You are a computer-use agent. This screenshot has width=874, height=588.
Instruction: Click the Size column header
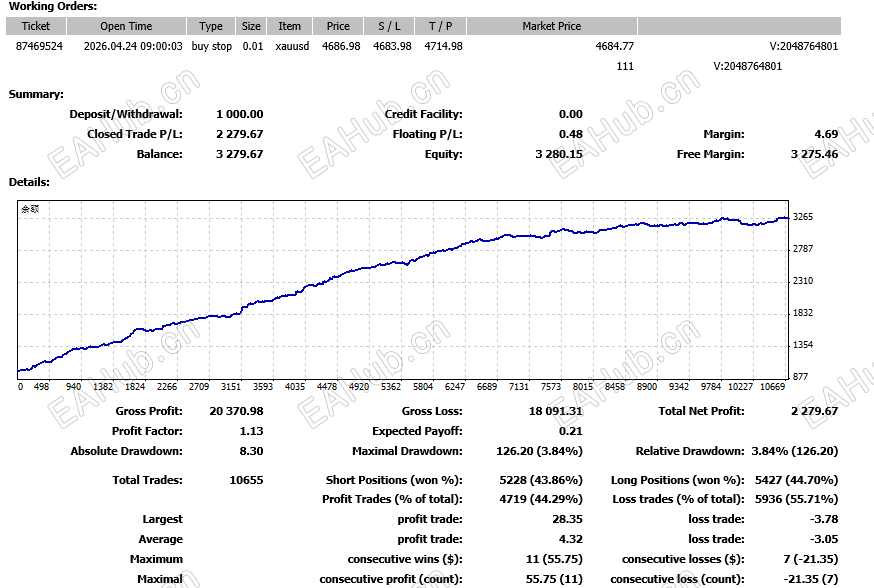tap(251, 26)
